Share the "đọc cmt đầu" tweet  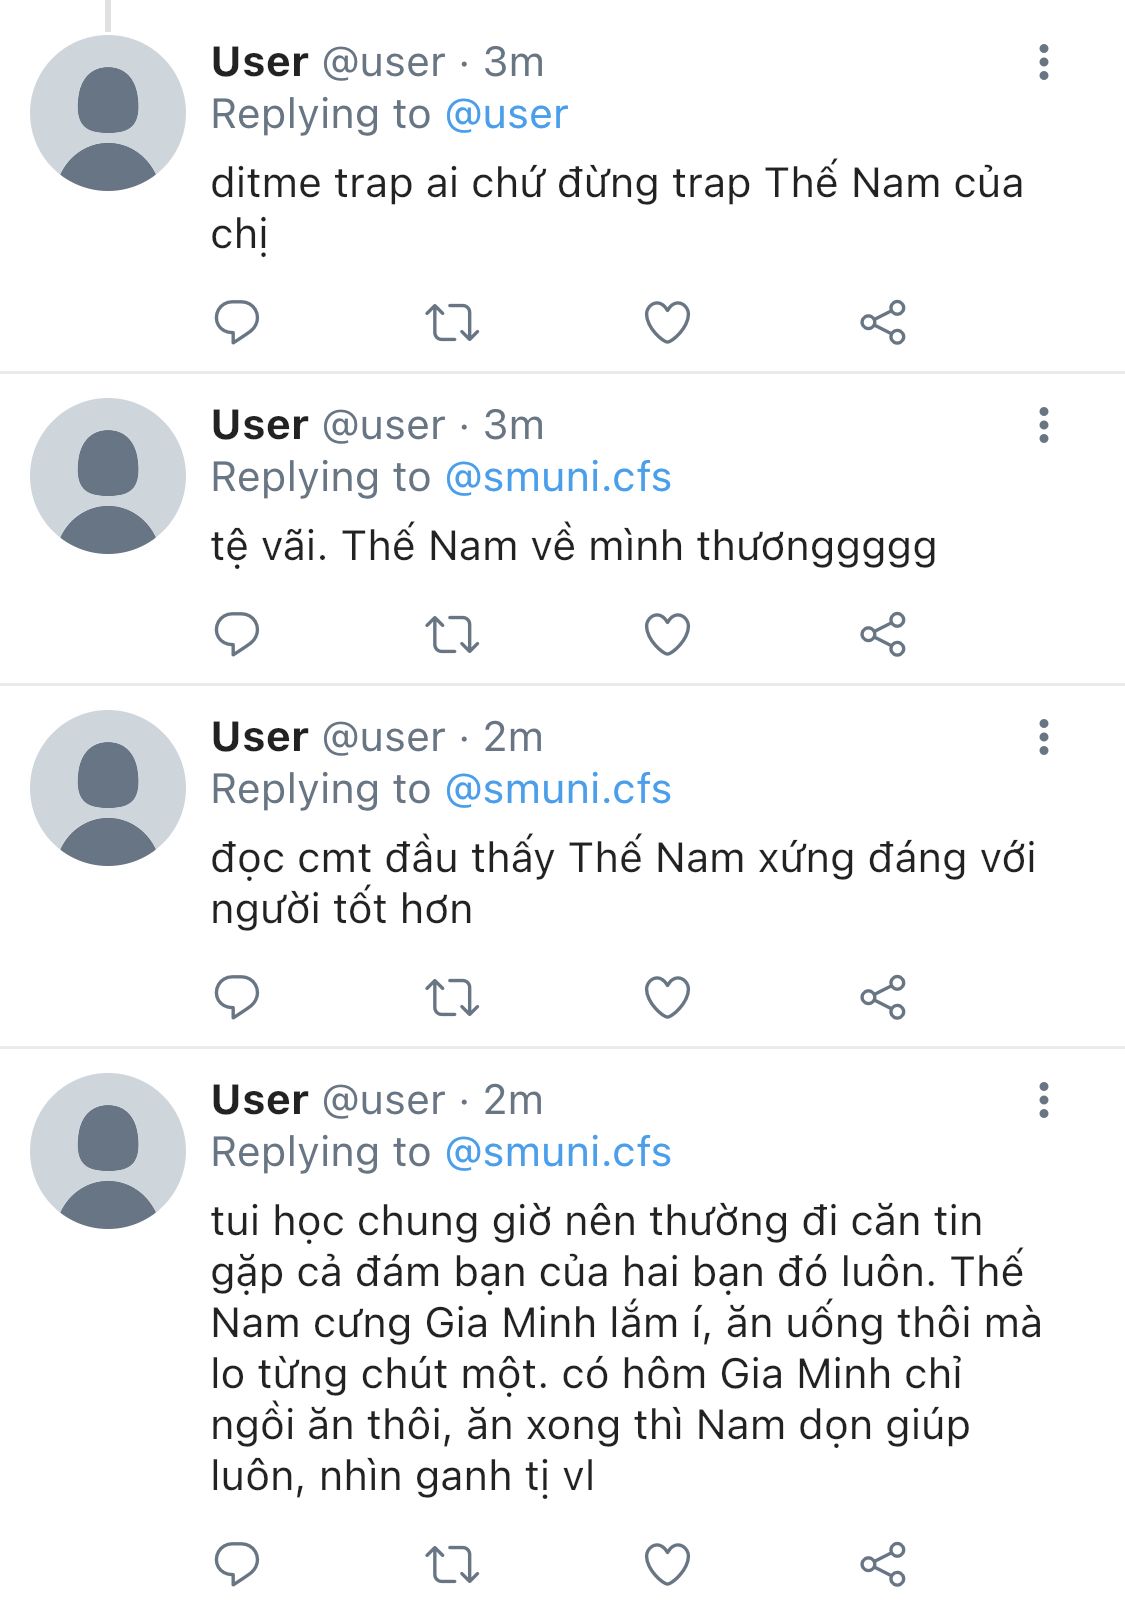(882, 997)
